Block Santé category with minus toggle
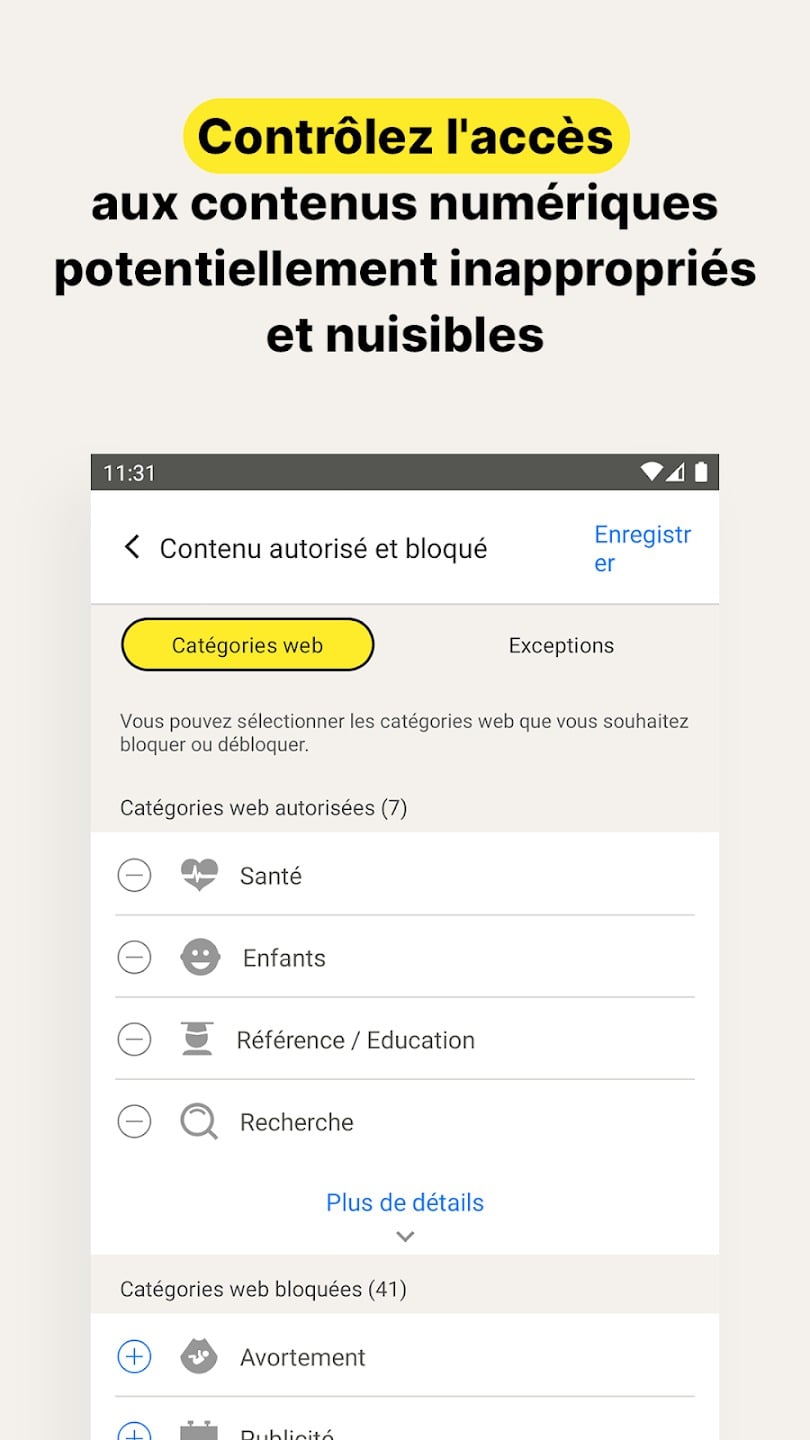Viewport: 810px width, 1440px height. click(x=134, y=875)
